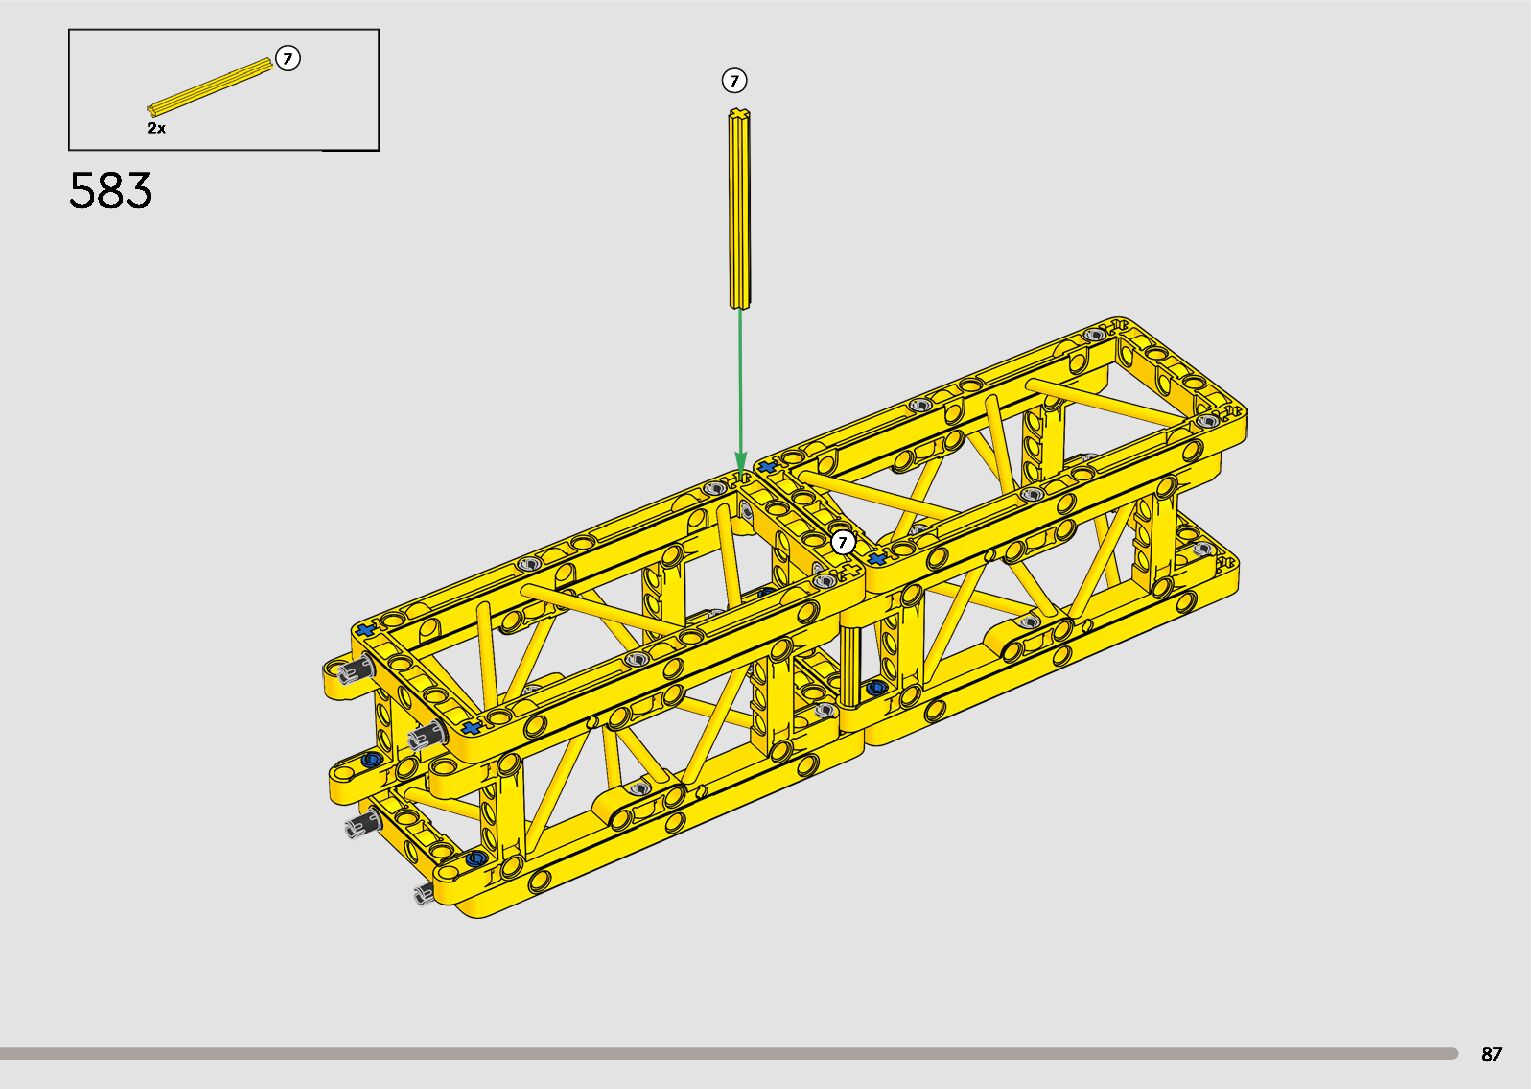Click the yellow axle in the parts box

point(210,85)
